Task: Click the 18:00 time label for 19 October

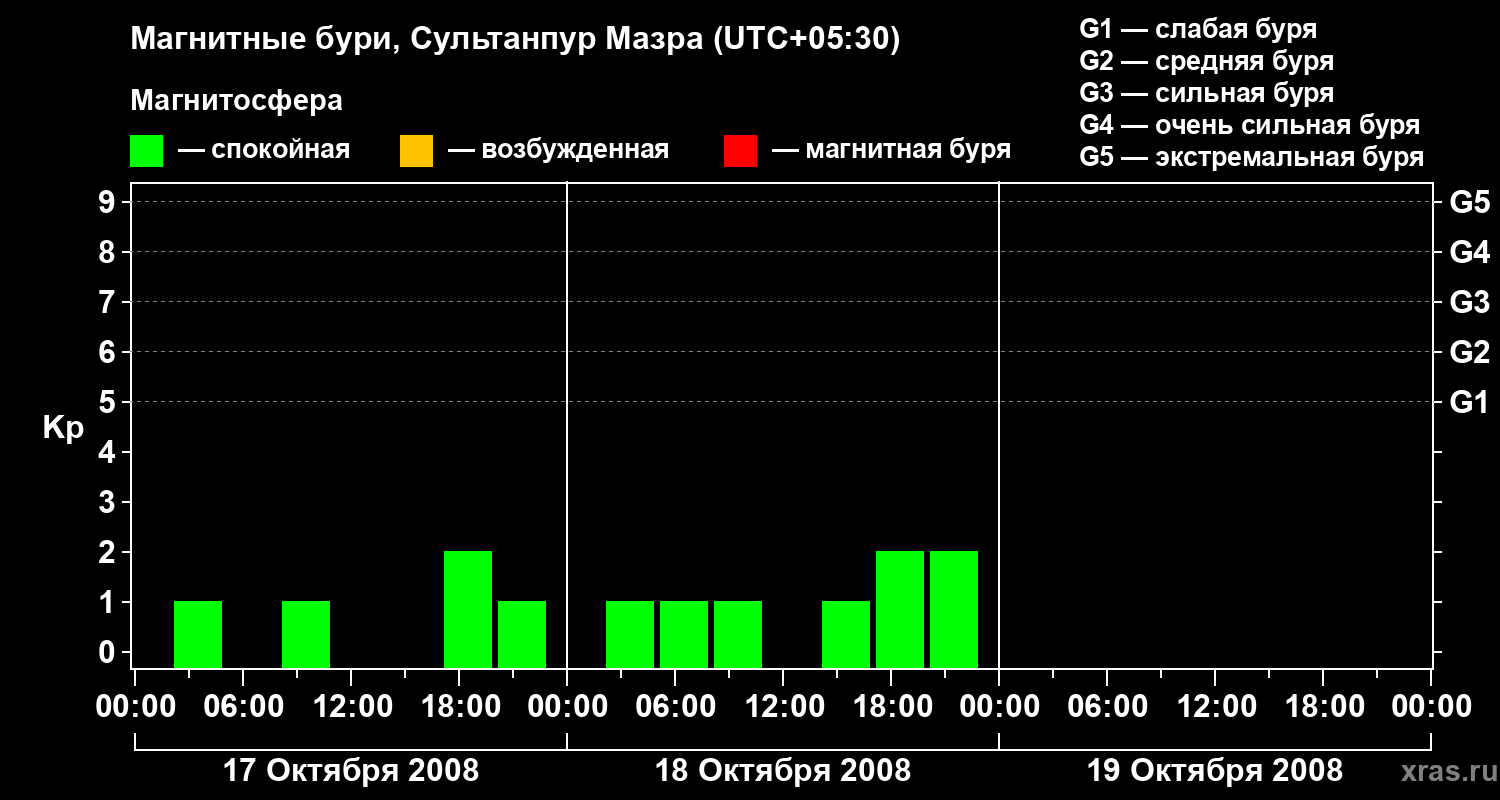Action: pyautogui.click(x=1323, y=707)
